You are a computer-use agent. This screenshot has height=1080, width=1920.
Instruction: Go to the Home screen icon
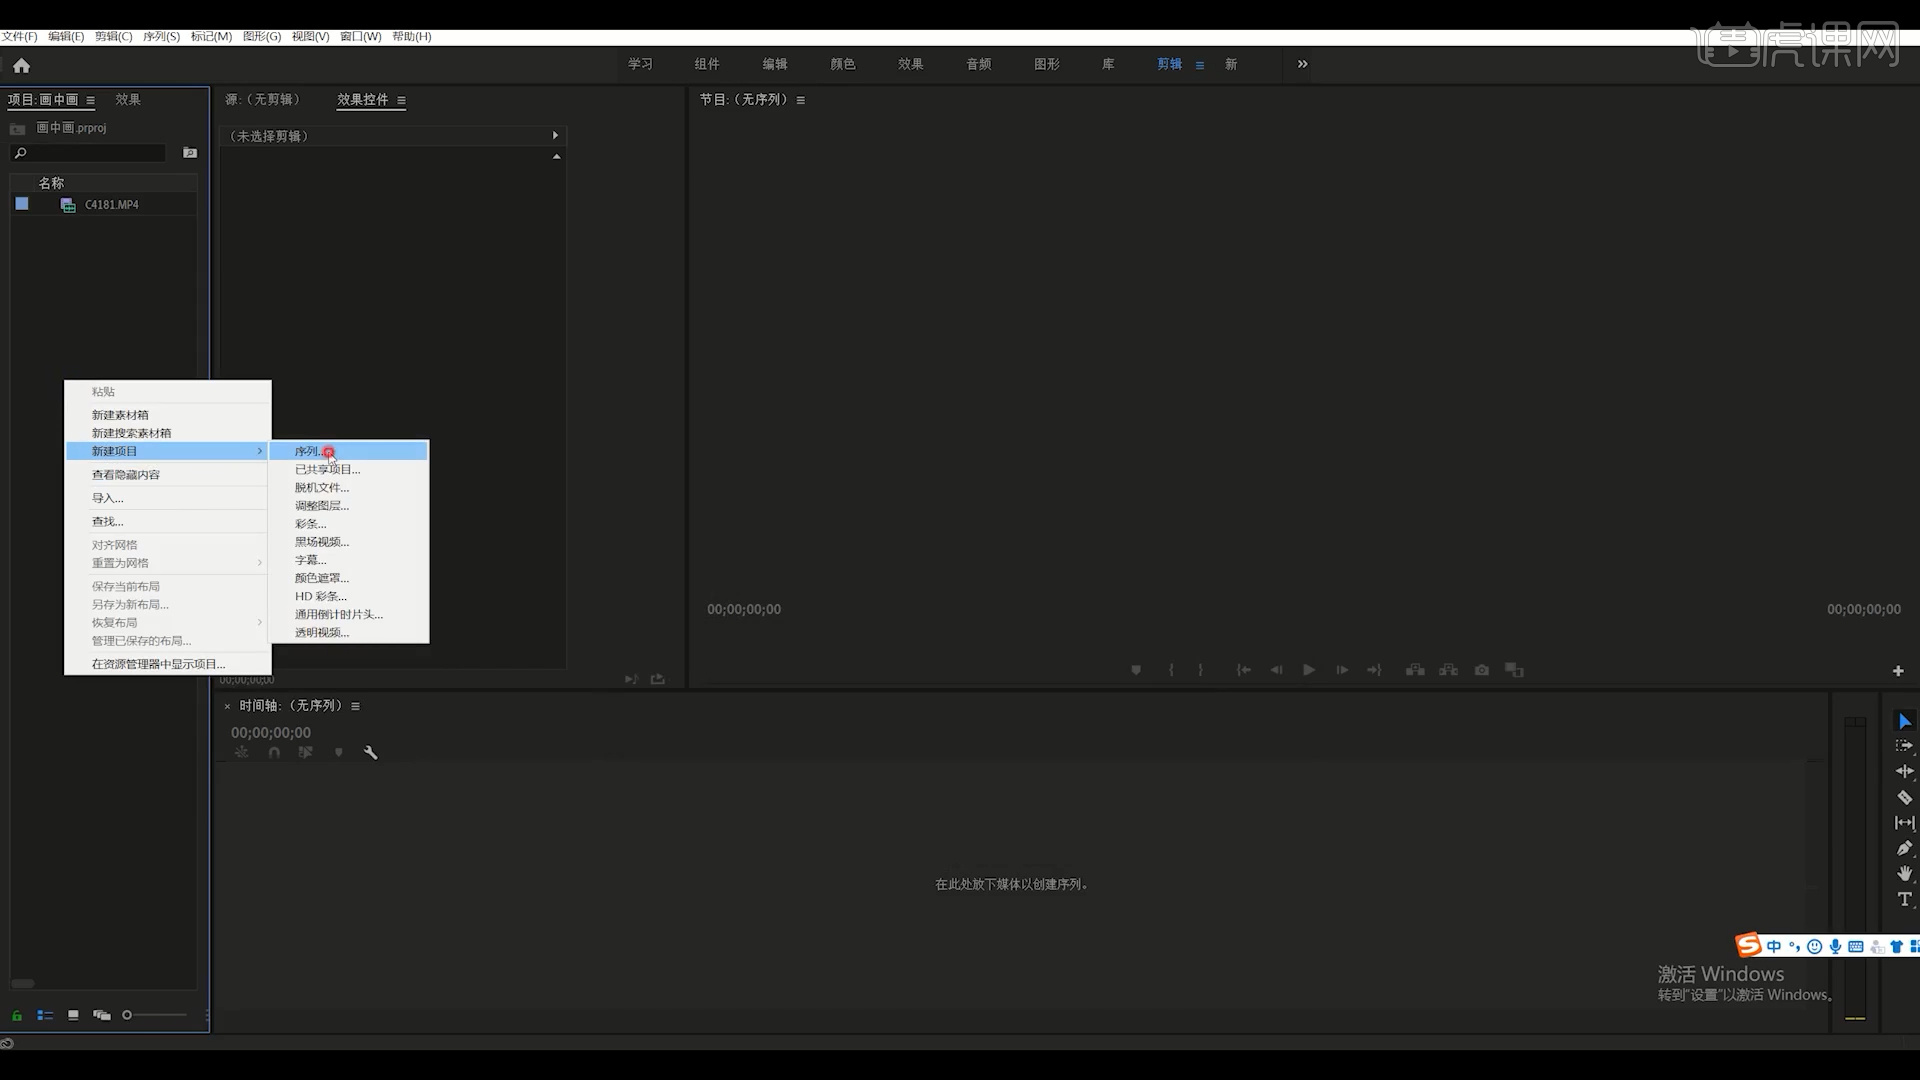coord(21,66)
